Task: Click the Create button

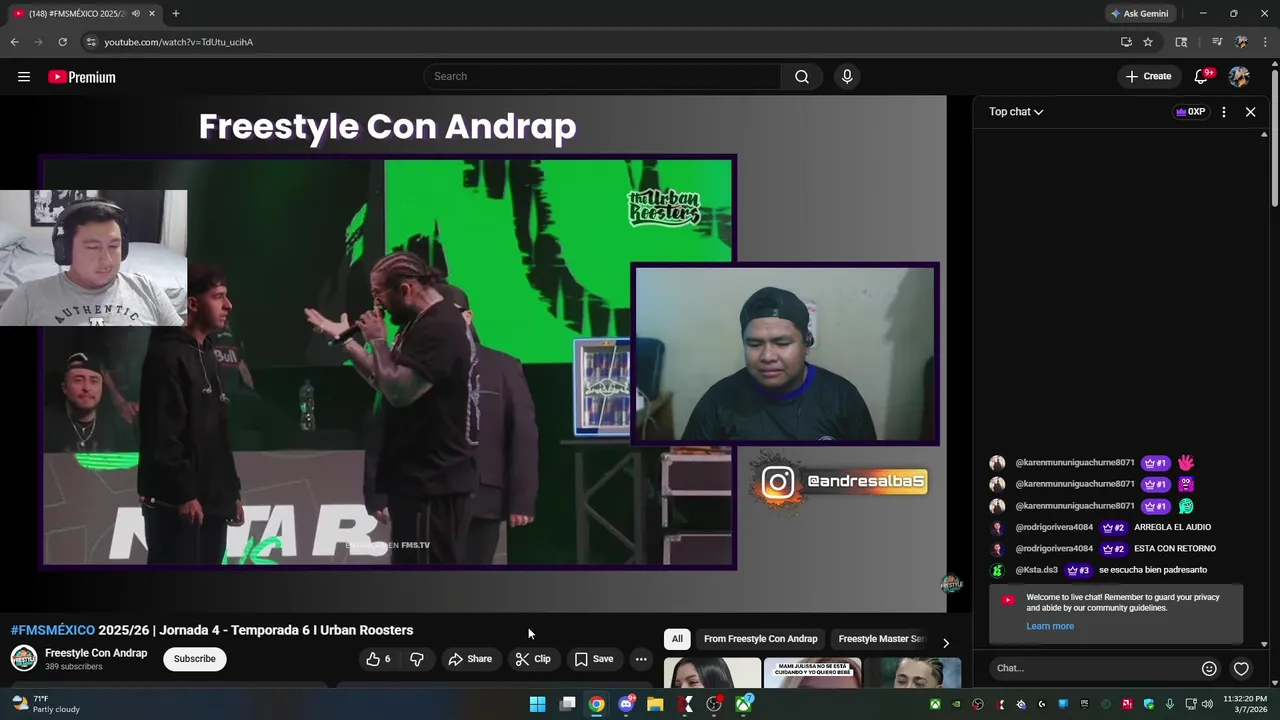Action: 1148,77
